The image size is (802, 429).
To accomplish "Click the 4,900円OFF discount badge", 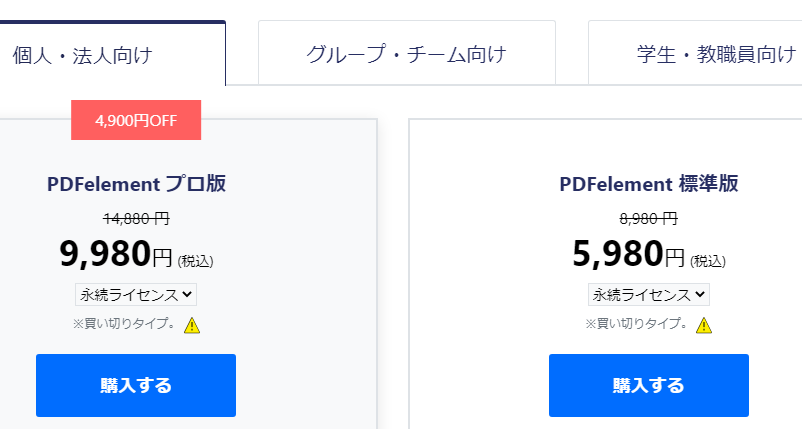I will 136,120.
